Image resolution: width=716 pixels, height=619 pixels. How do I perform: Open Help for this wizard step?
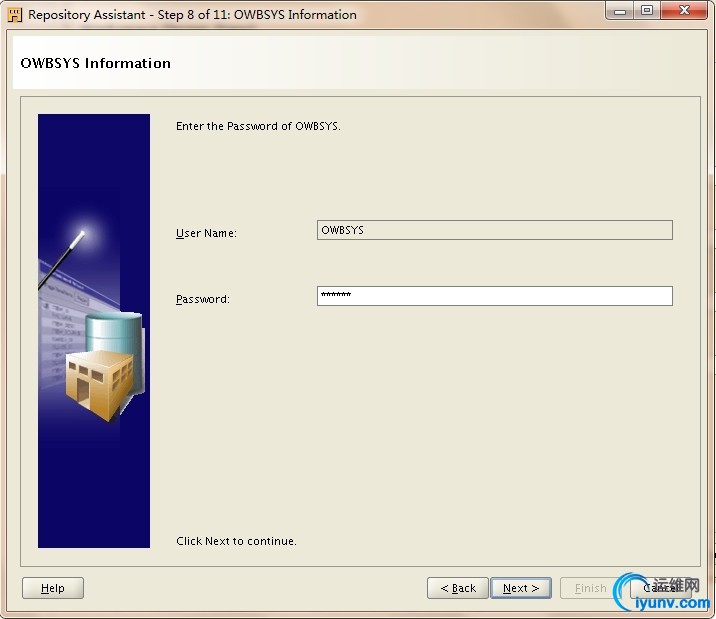point(53,588)
